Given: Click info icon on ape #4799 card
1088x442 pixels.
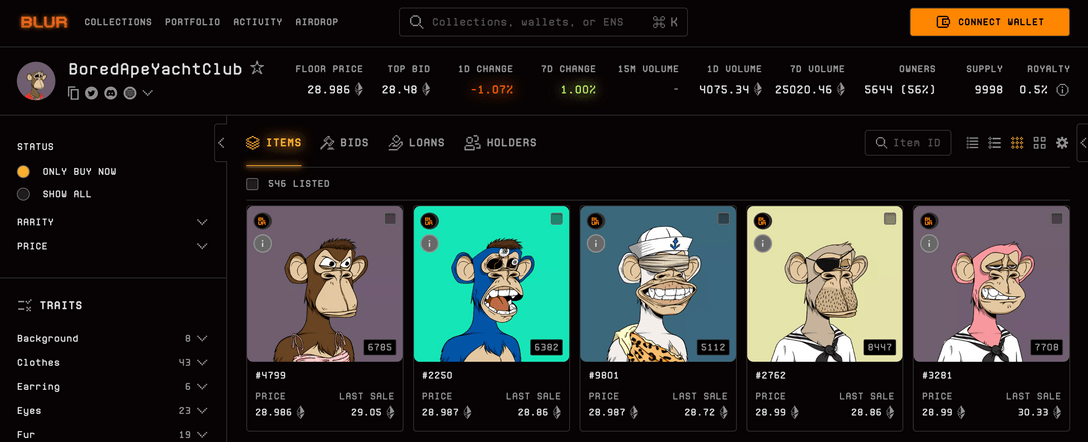Looking at the screenshot, I should click(262, 243).
